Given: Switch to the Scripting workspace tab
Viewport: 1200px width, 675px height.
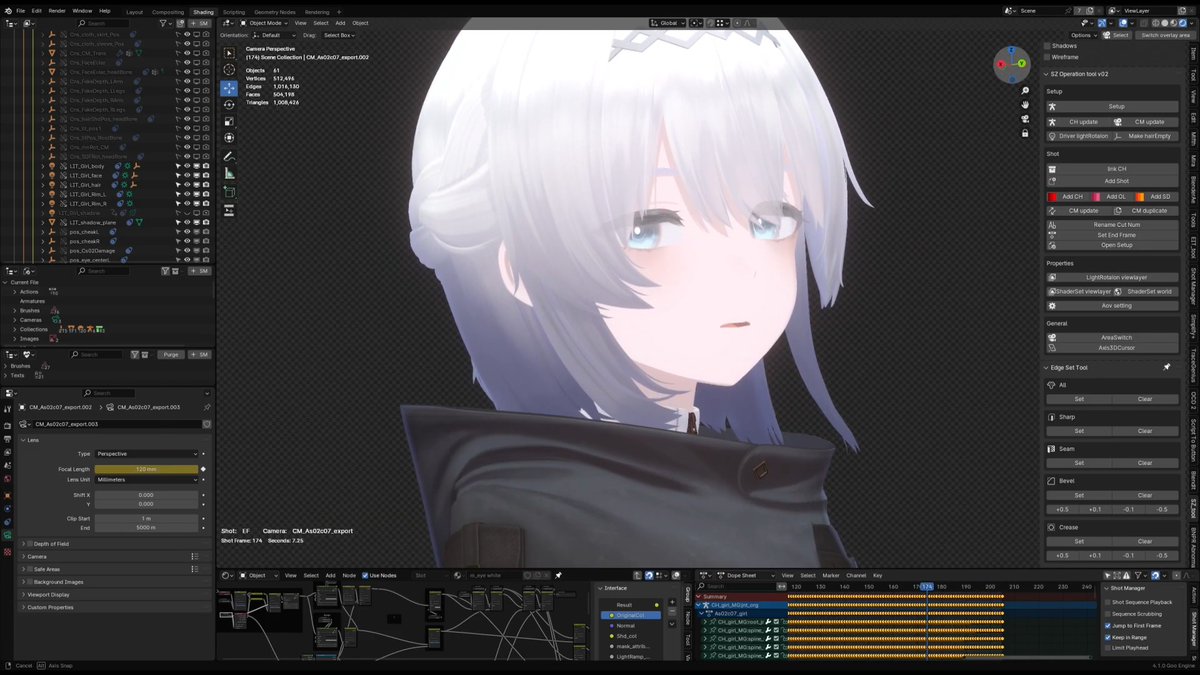Looking at the screenshot, I should pos(234,12).
